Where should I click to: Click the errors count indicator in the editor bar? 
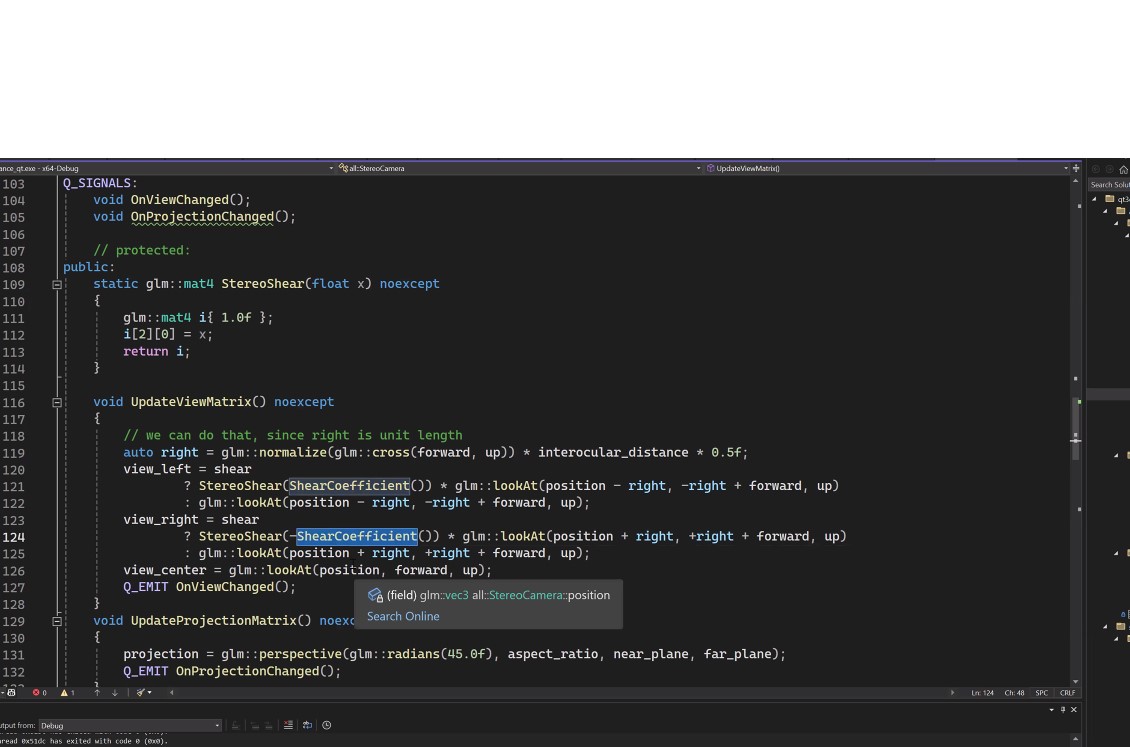[x=40, y=692]
